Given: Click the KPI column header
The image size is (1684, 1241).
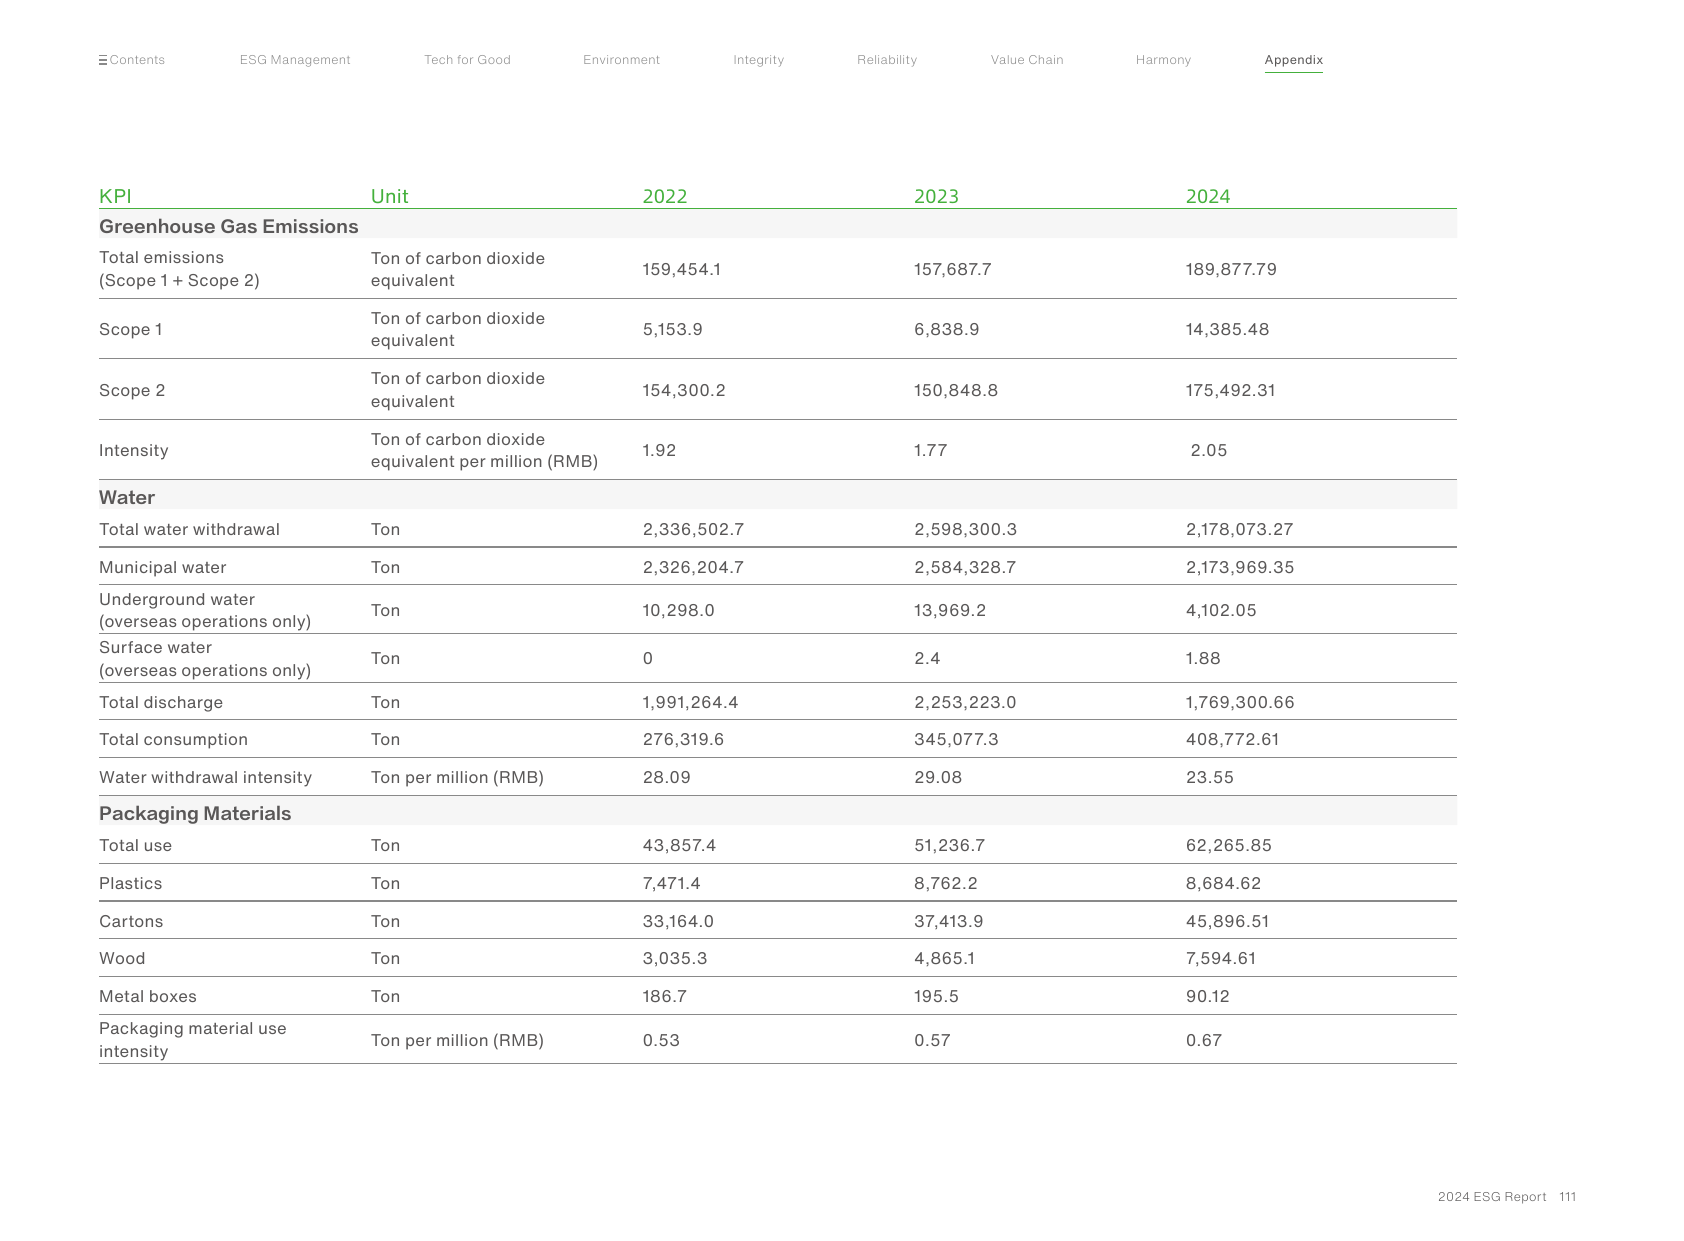Looking at the screenshot, I should 115,196.
